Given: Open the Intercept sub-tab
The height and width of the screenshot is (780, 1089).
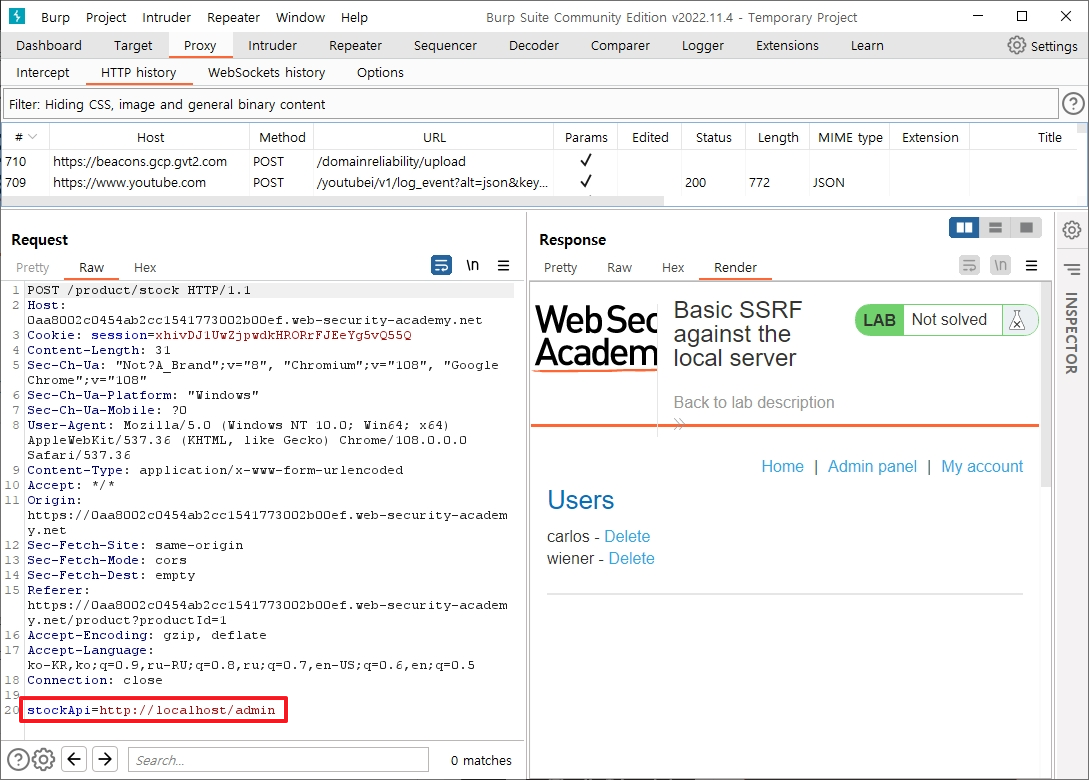Looking at the screenshot, I should click(x=42, y=72).
